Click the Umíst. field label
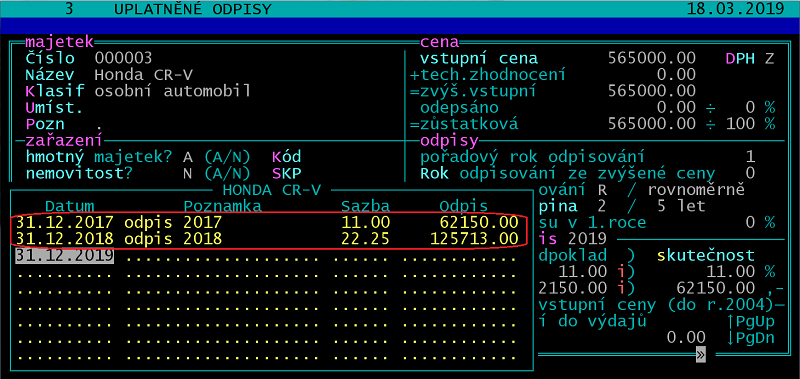The width and height of the screenshot is (800, 379). tap(54, 108)
